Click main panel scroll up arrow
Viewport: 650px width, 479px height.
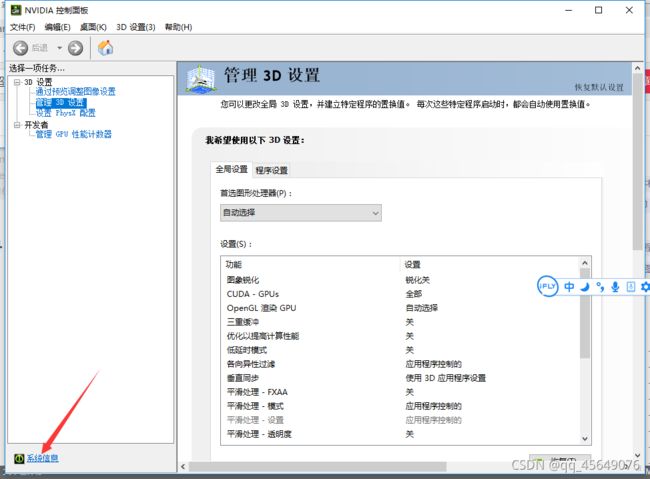pyautogui.click(x=638, y=68)
